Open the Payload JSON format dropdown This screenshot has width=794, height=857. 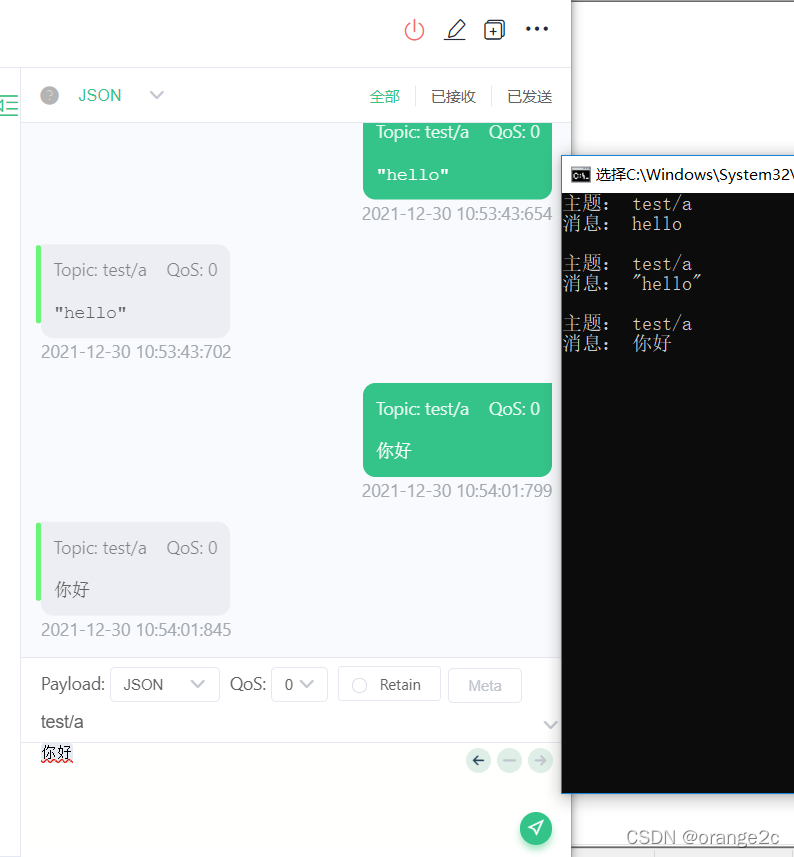coord(164,684)
